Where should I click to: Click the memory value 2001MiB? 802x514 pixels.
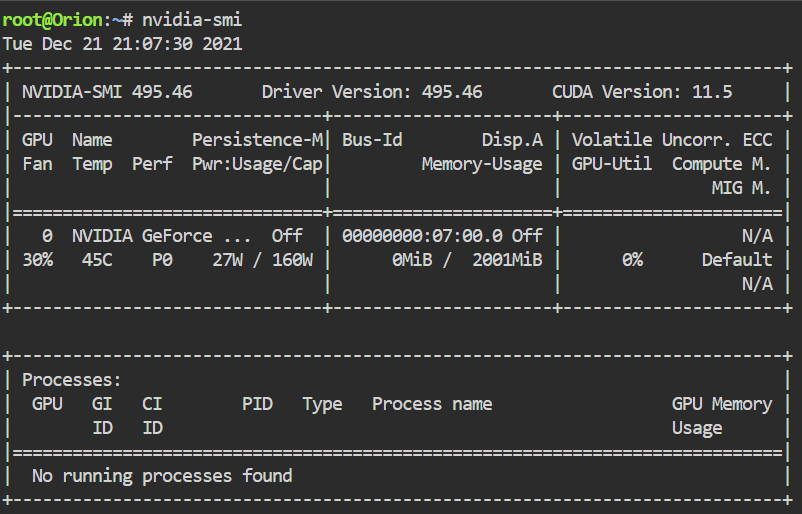[507, 260]
